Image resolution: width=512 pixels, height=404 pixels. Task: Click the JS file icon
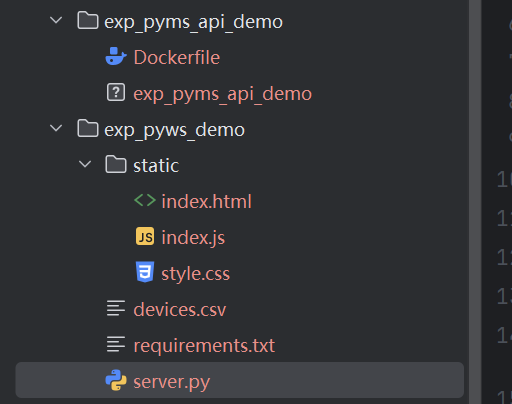(145, 236)
